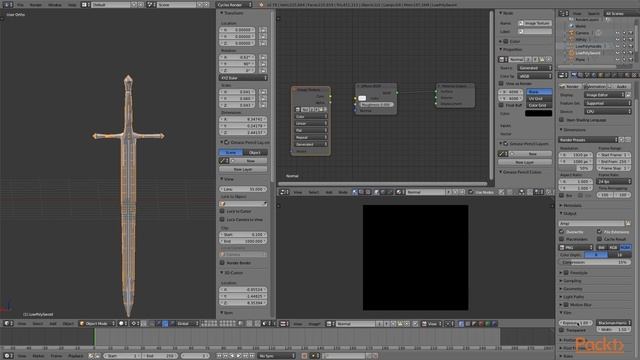Collapse the View panel in sidebar

[x=222, y=179]
